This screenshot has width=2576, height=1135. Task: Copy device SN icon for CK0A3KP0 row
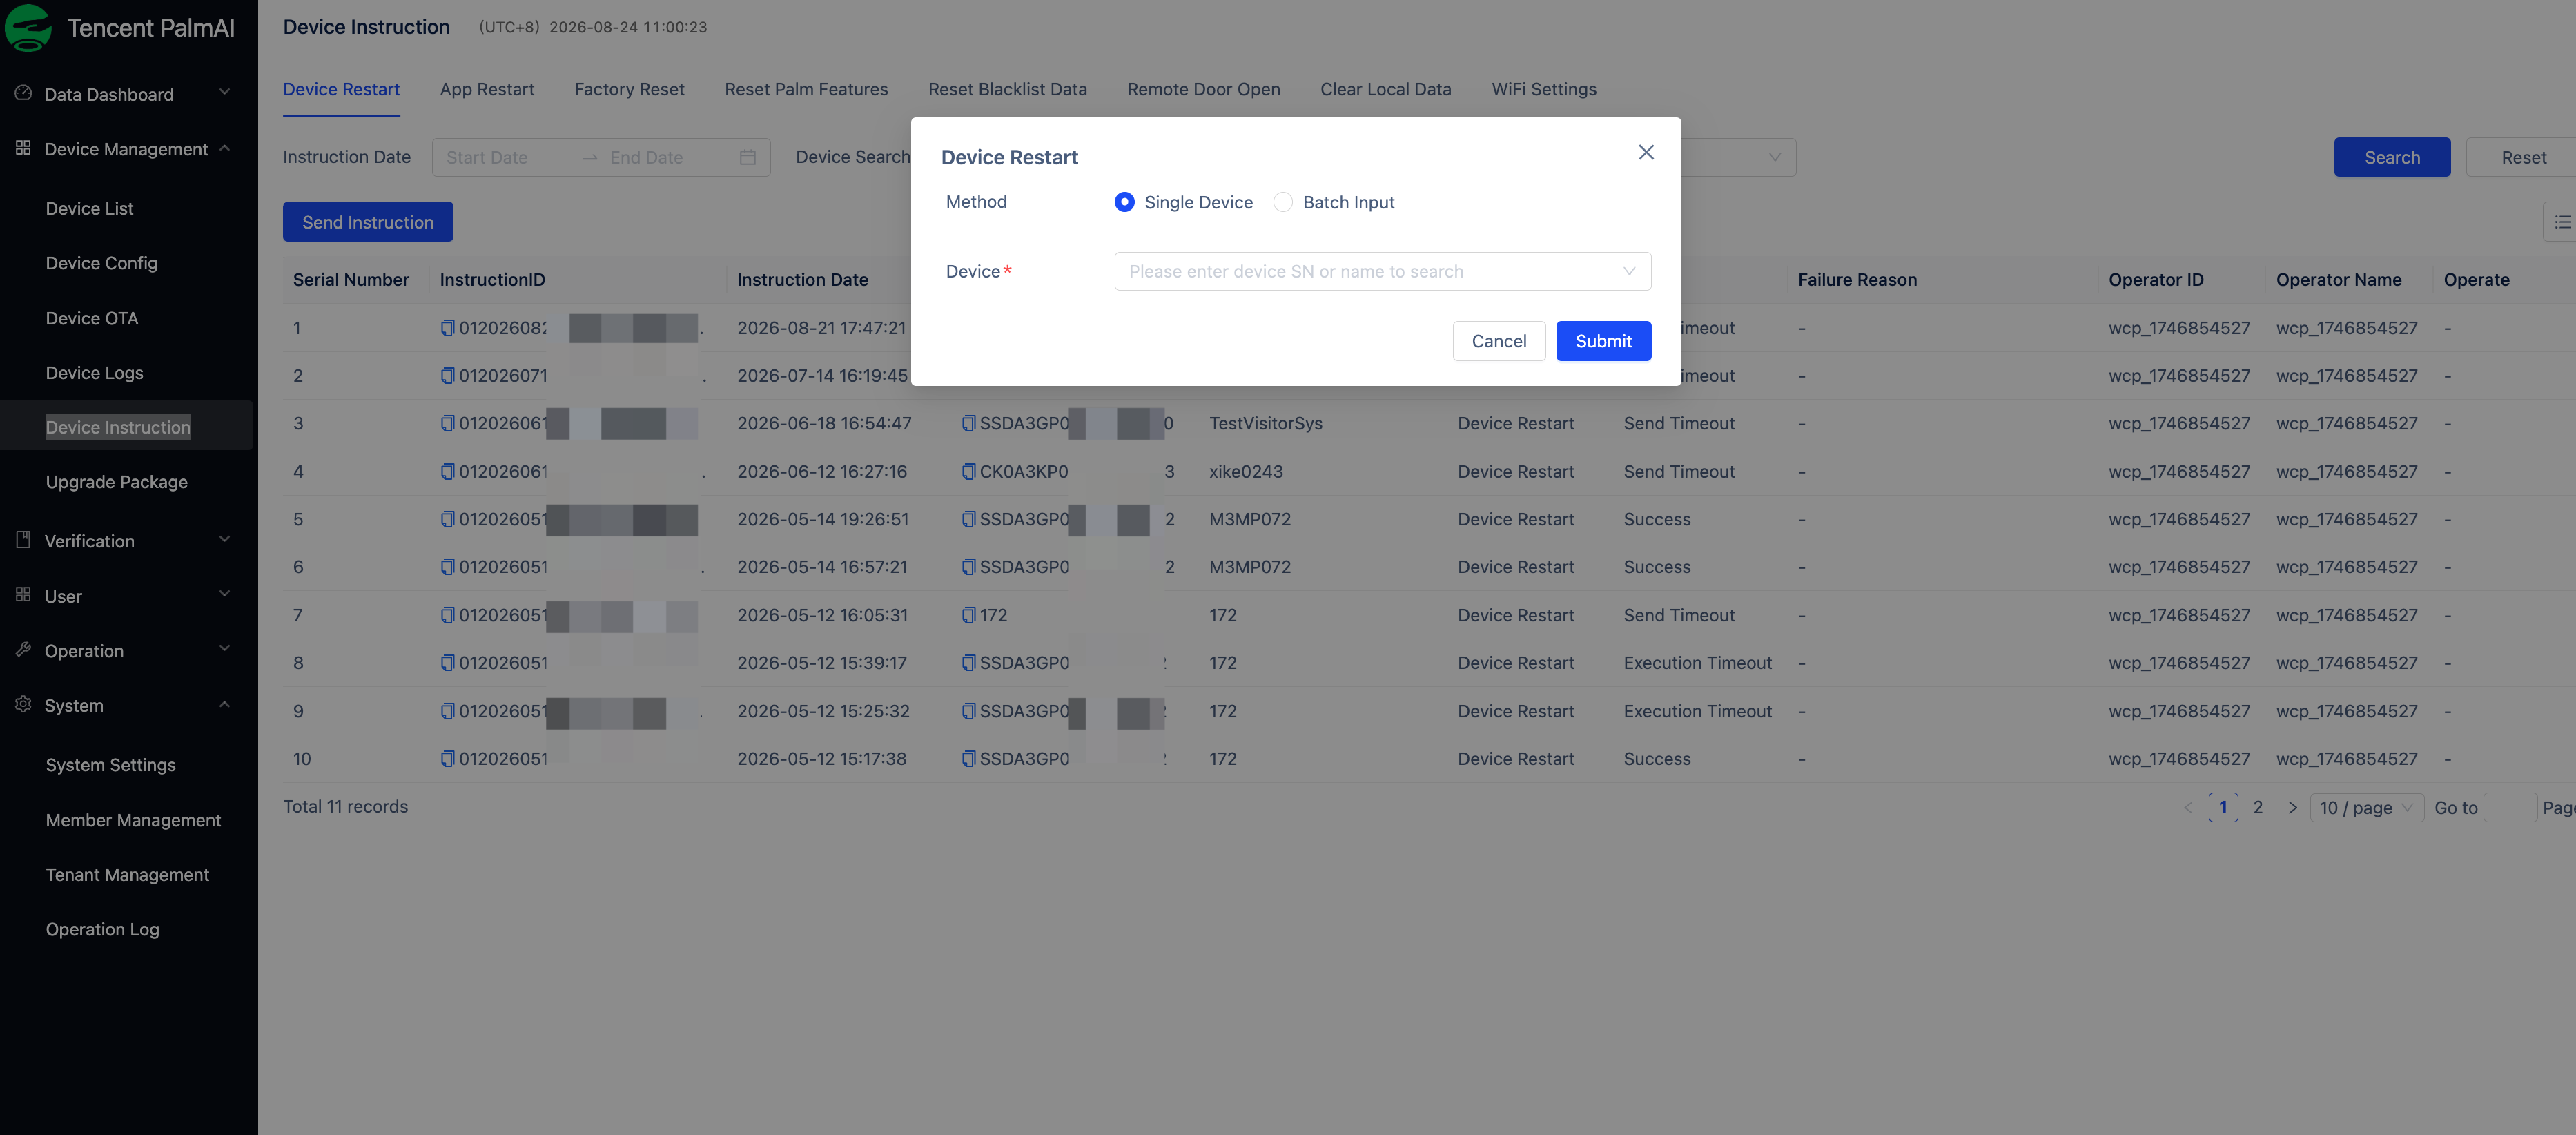coord(968,471)
